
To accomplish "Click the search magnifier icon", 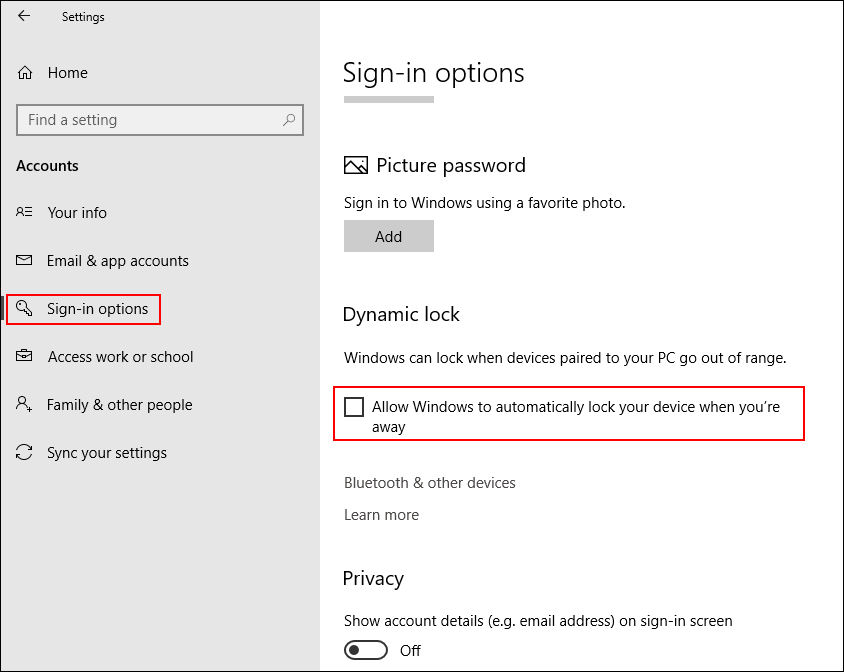I will (289, 120).
